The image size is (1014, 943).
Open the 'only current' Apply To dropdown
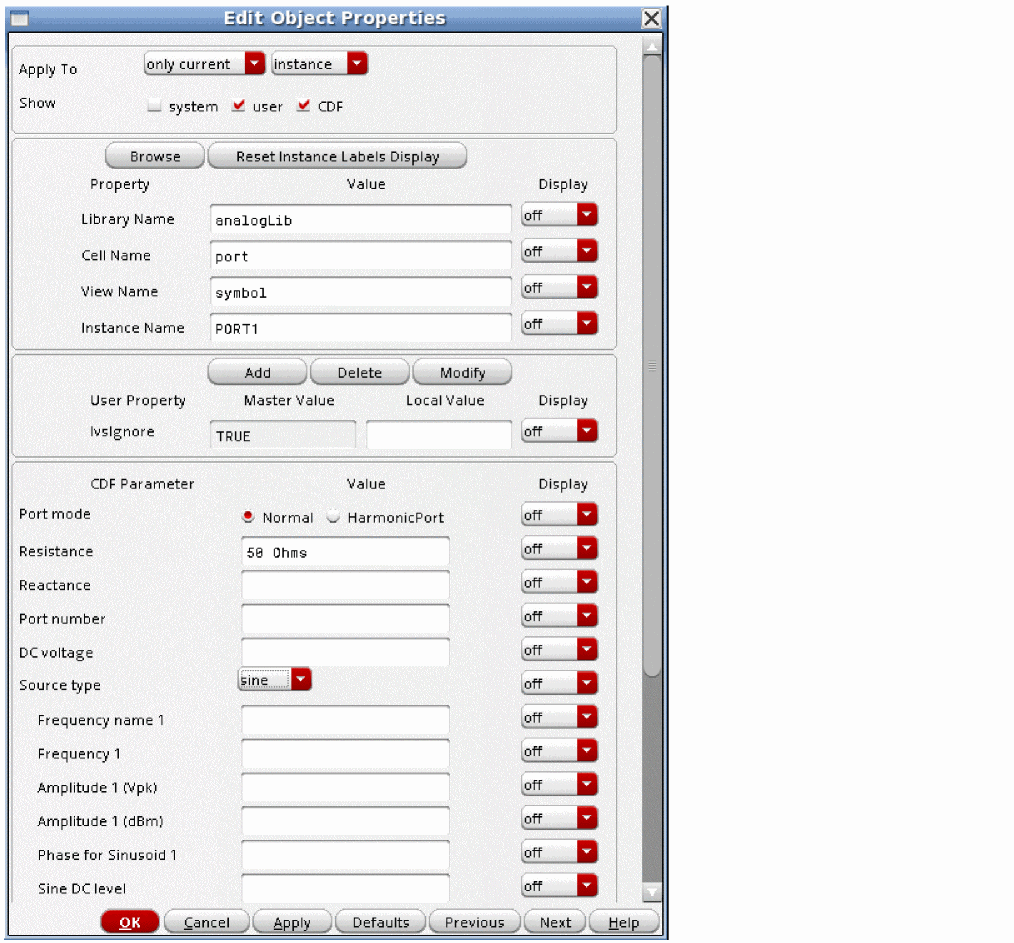pos(205,64)
